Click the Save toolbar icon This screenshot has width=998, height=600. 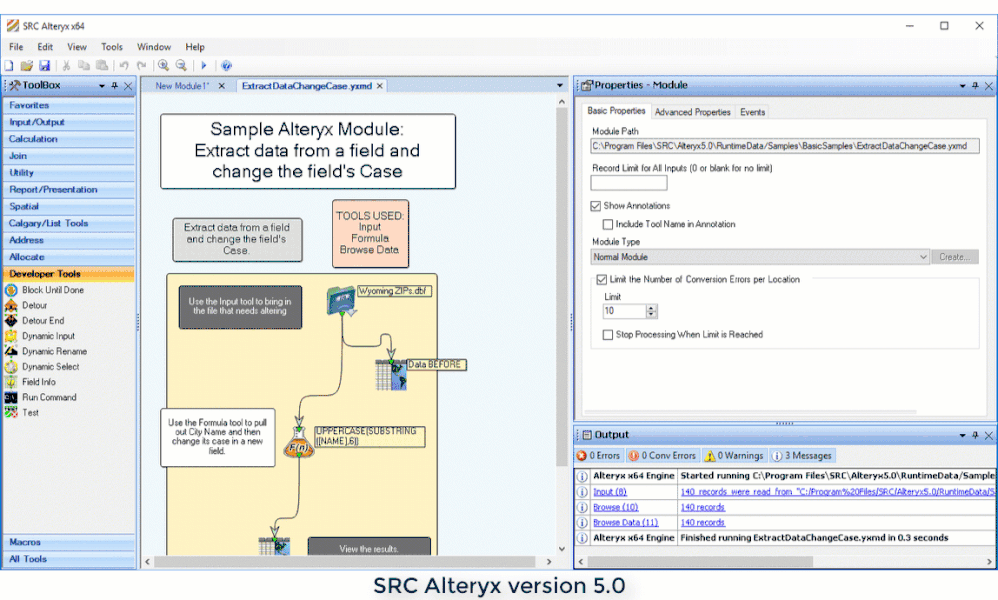pyautogui.click(x=45, y=66)
